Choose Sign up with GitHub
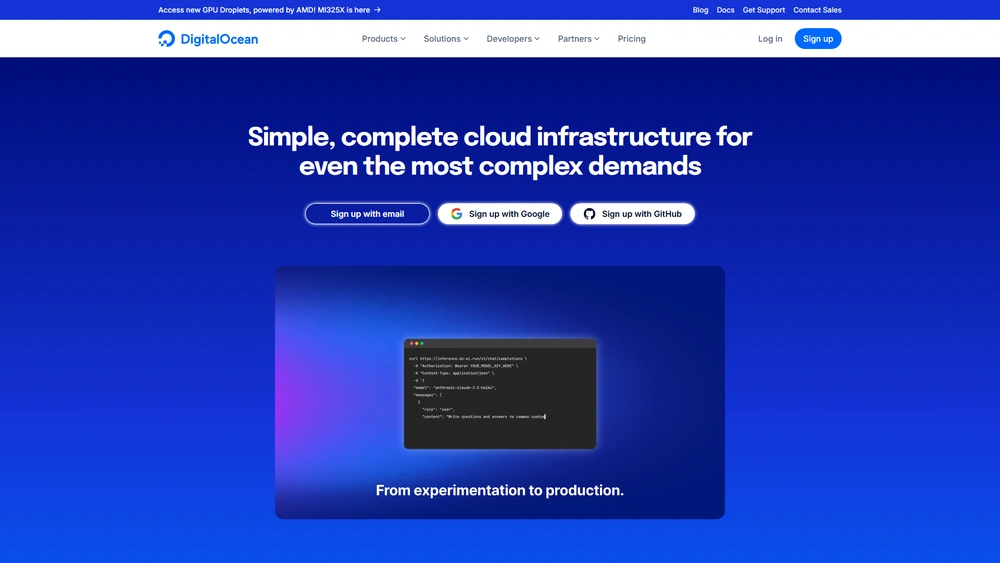The width and height of the screenshot is (1000, 563). 632,214
